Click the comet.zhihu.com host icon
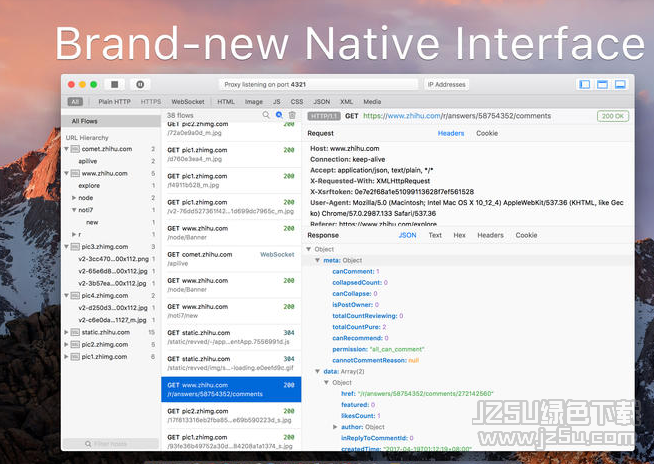Image resolution: width=654 pixels, height=464 pixels. tap(75, 149)
